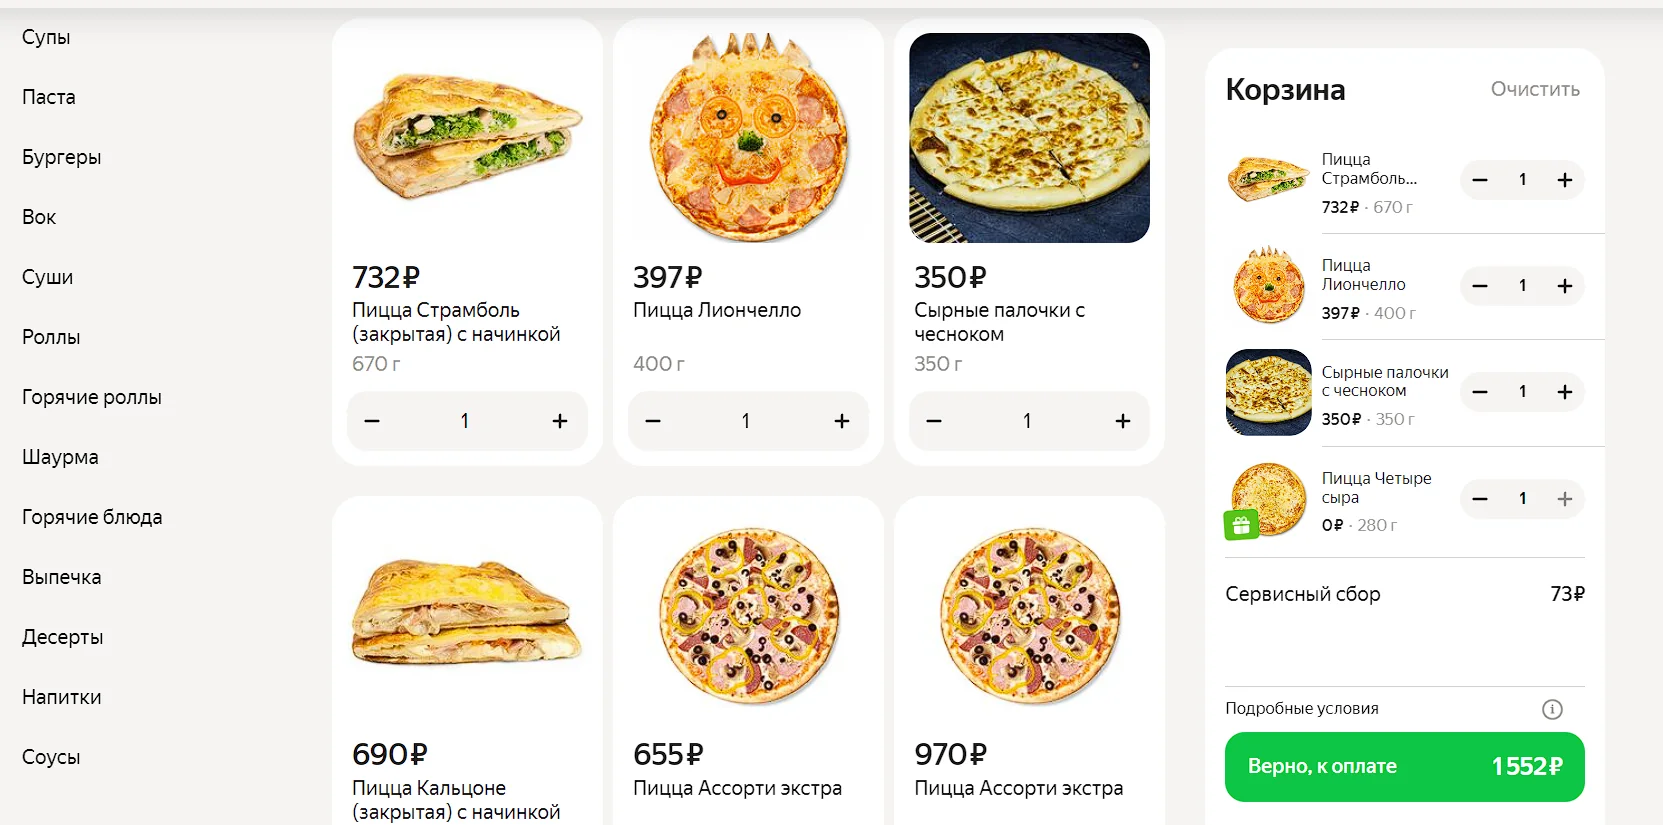The width and height of the screenshot is (1663, 825).
Task: Increase Пицца Страмболь quantity on menu card
Action: point(560,421)
